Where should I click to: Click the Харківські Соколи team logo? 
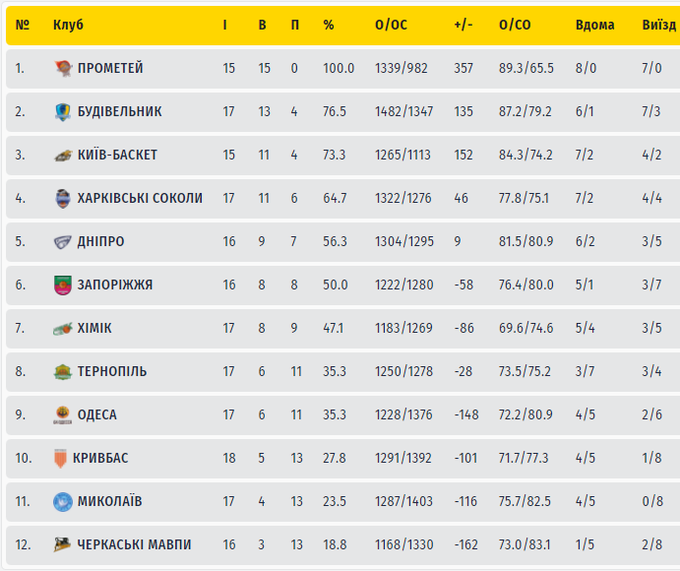62,198
